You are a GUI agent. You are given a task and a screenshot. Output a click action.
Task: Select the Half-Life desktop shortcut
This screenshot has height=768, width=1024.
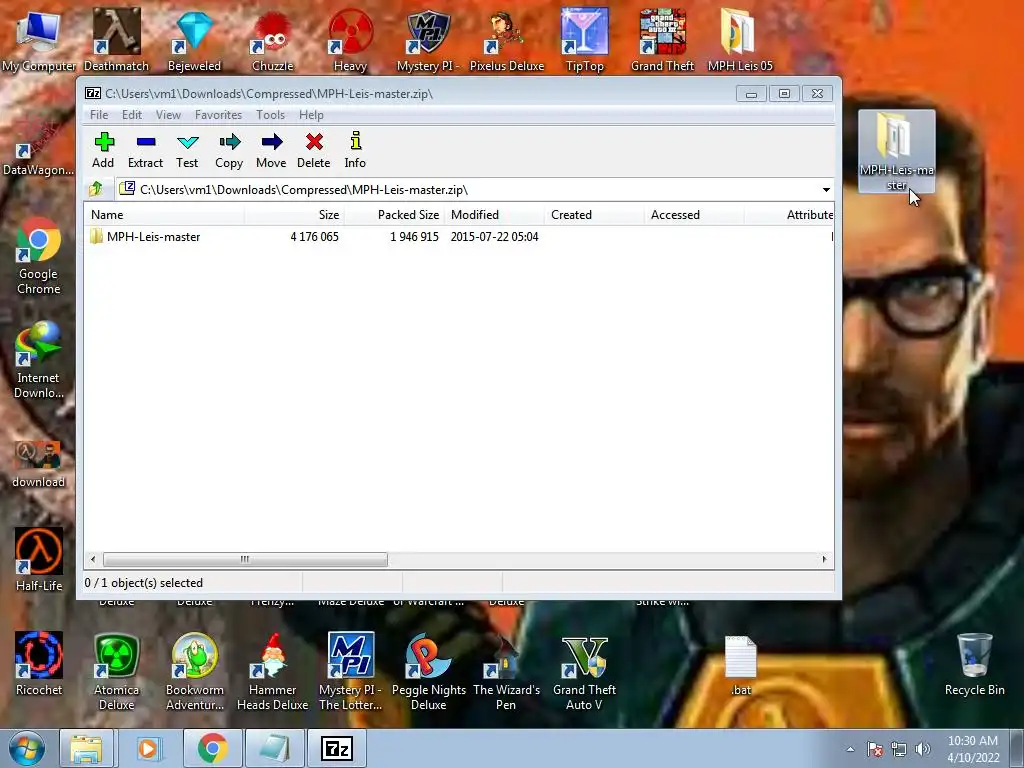click(x=39, y=560)
